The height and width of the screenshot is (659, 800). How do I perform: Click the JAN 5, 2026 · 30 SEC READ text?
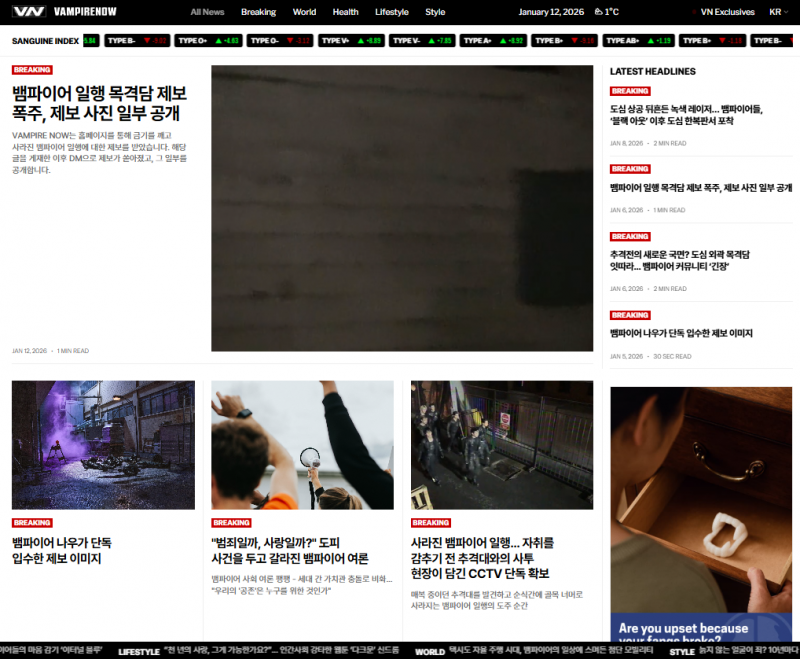point(651,357)
